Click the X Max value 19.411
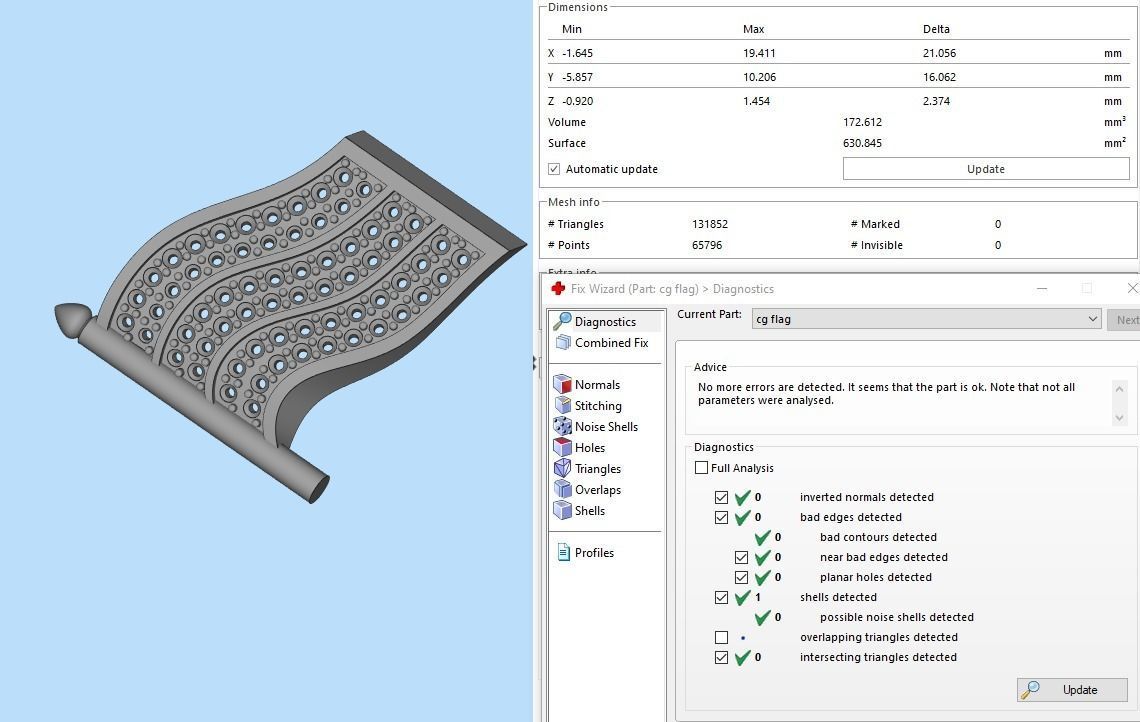This screenshot has height=722, width=1140. pyautogui.click(x=759, y=53)
